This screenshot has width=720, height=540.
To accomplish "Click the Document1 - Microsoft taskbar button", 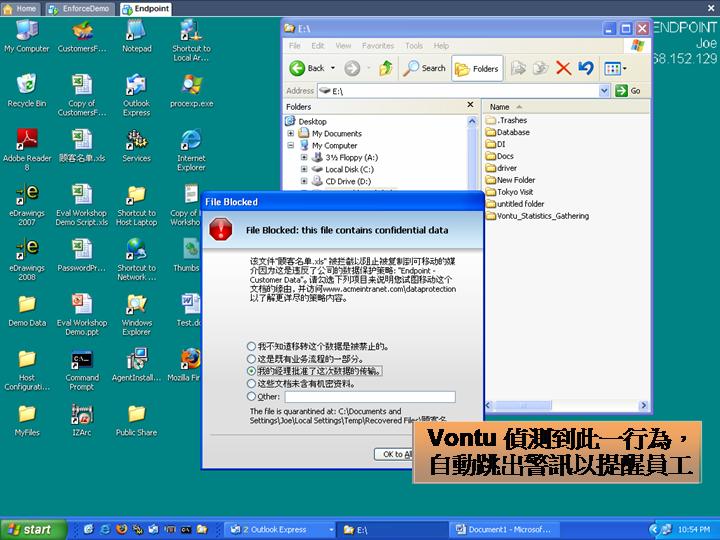I will [504, 529].
